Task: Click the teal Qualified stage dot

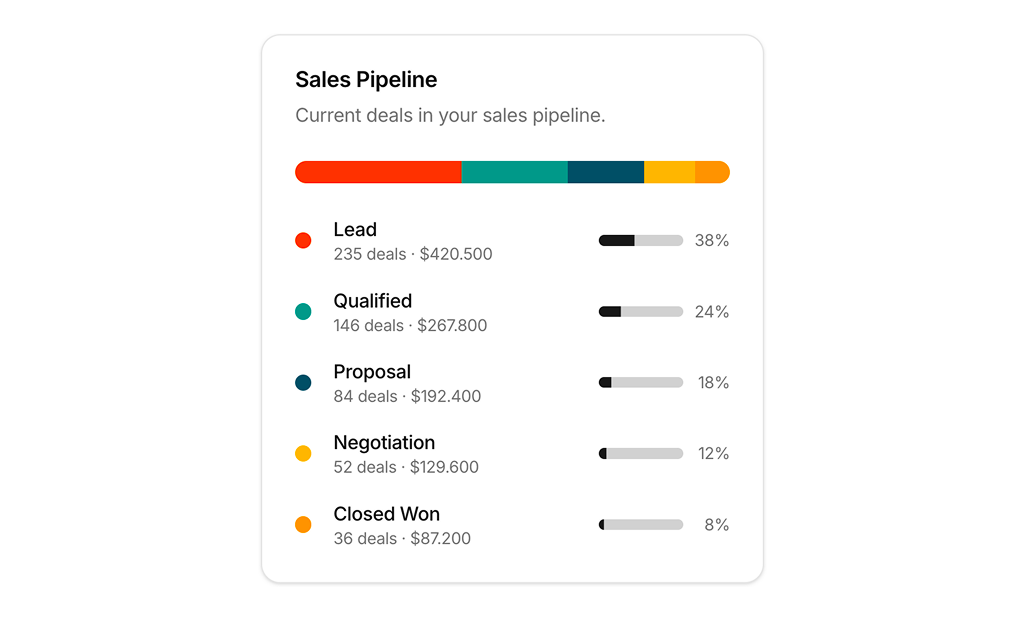Action: [303, 312]
